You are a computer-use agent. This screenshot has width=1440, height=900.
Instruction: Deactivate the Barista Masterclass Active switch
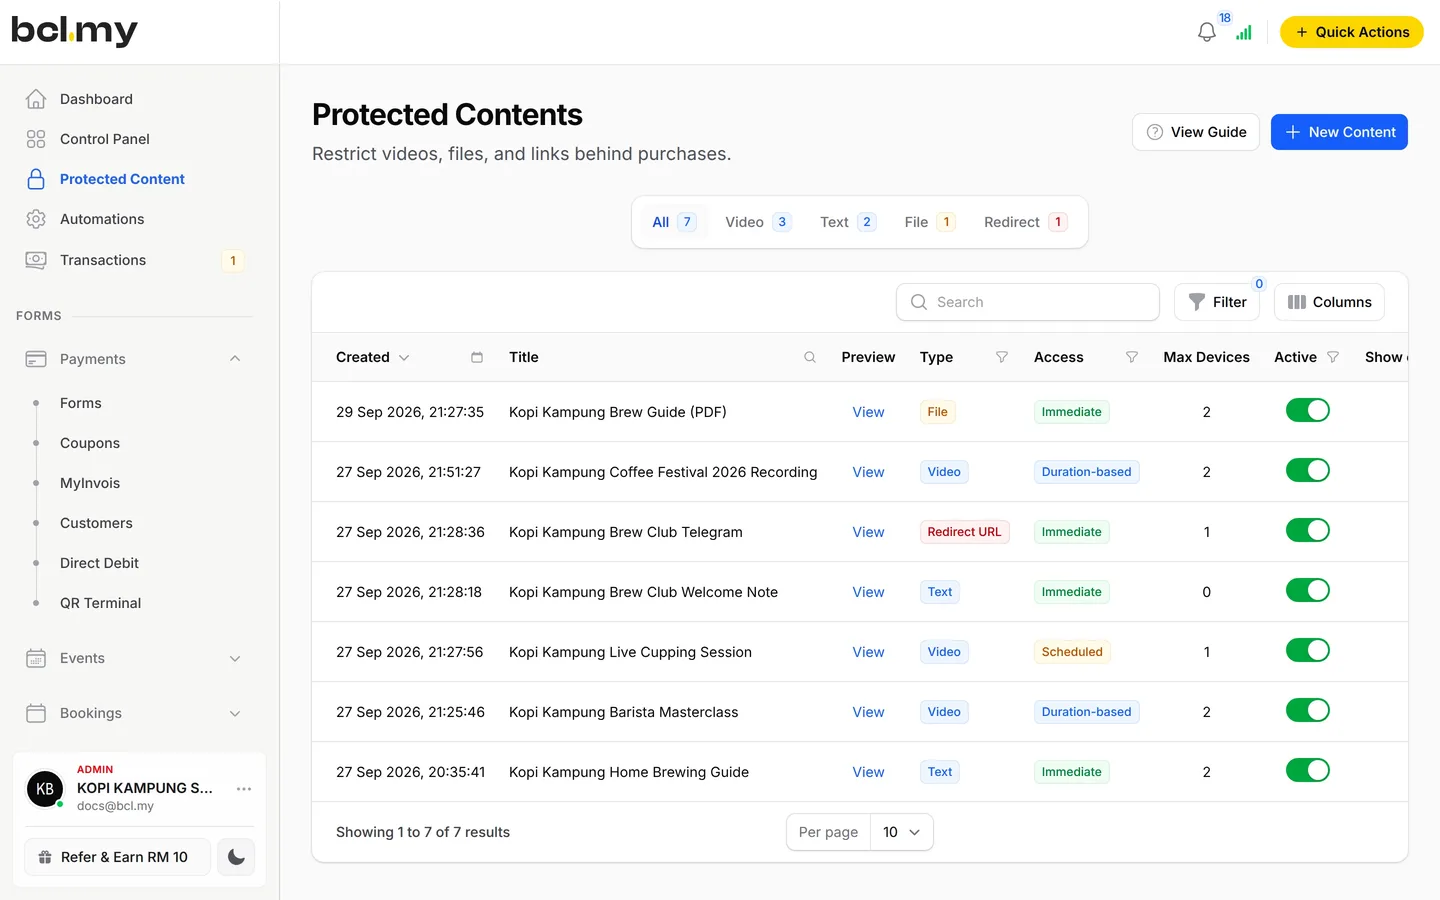[x=1307, y=710]
